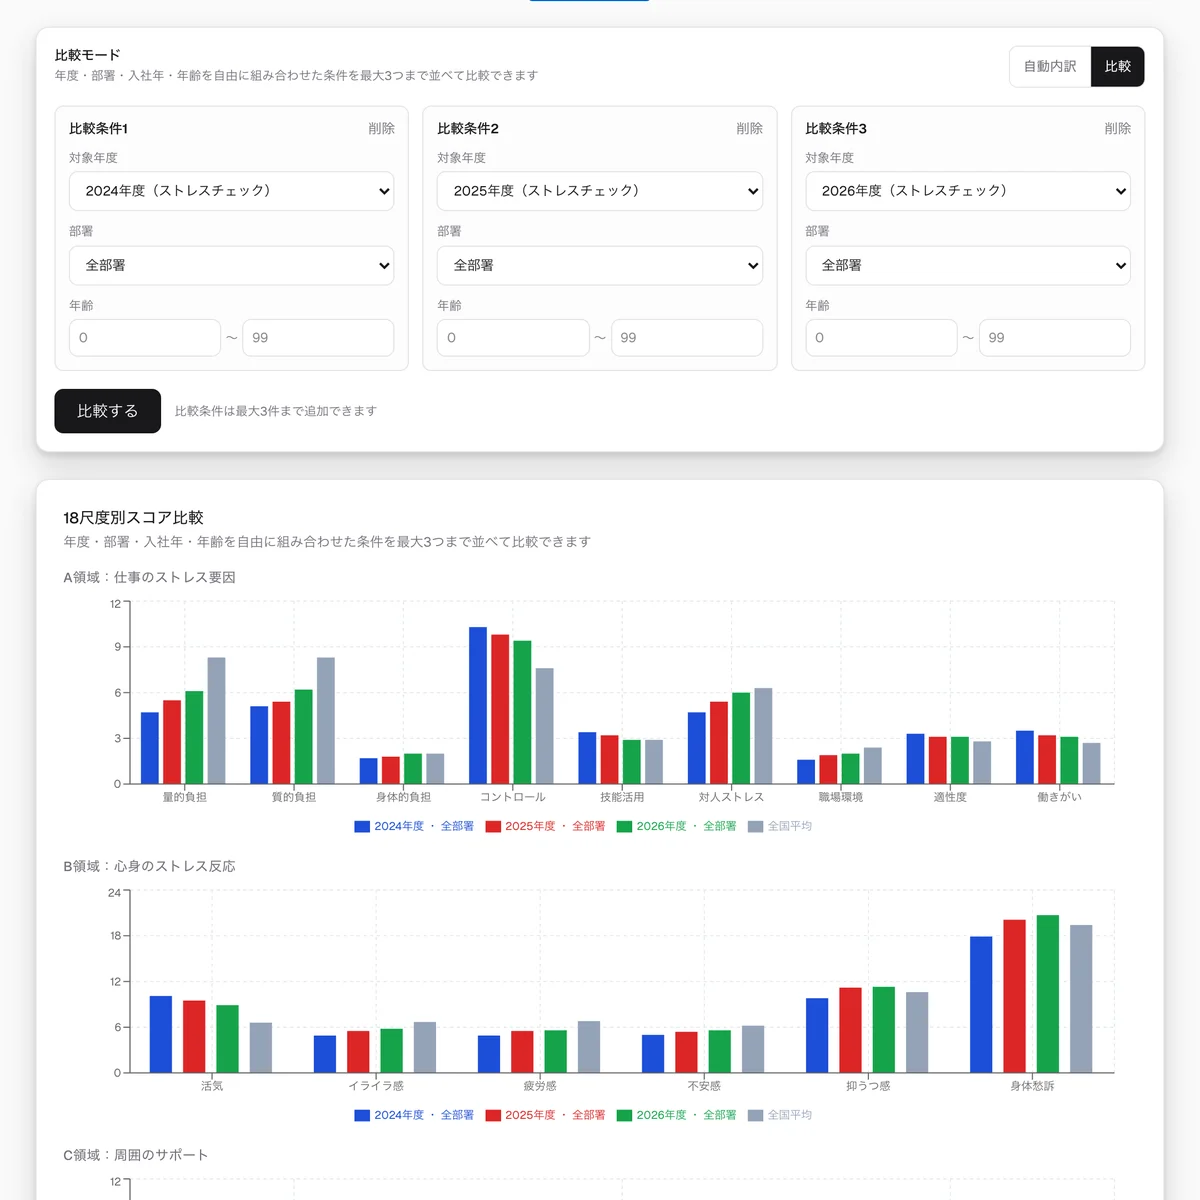Toggle 2025年度・全部署 legend entry in A領域 chart
The width and height of the screenshot is (1200, 1200).
tap(546, 827)
